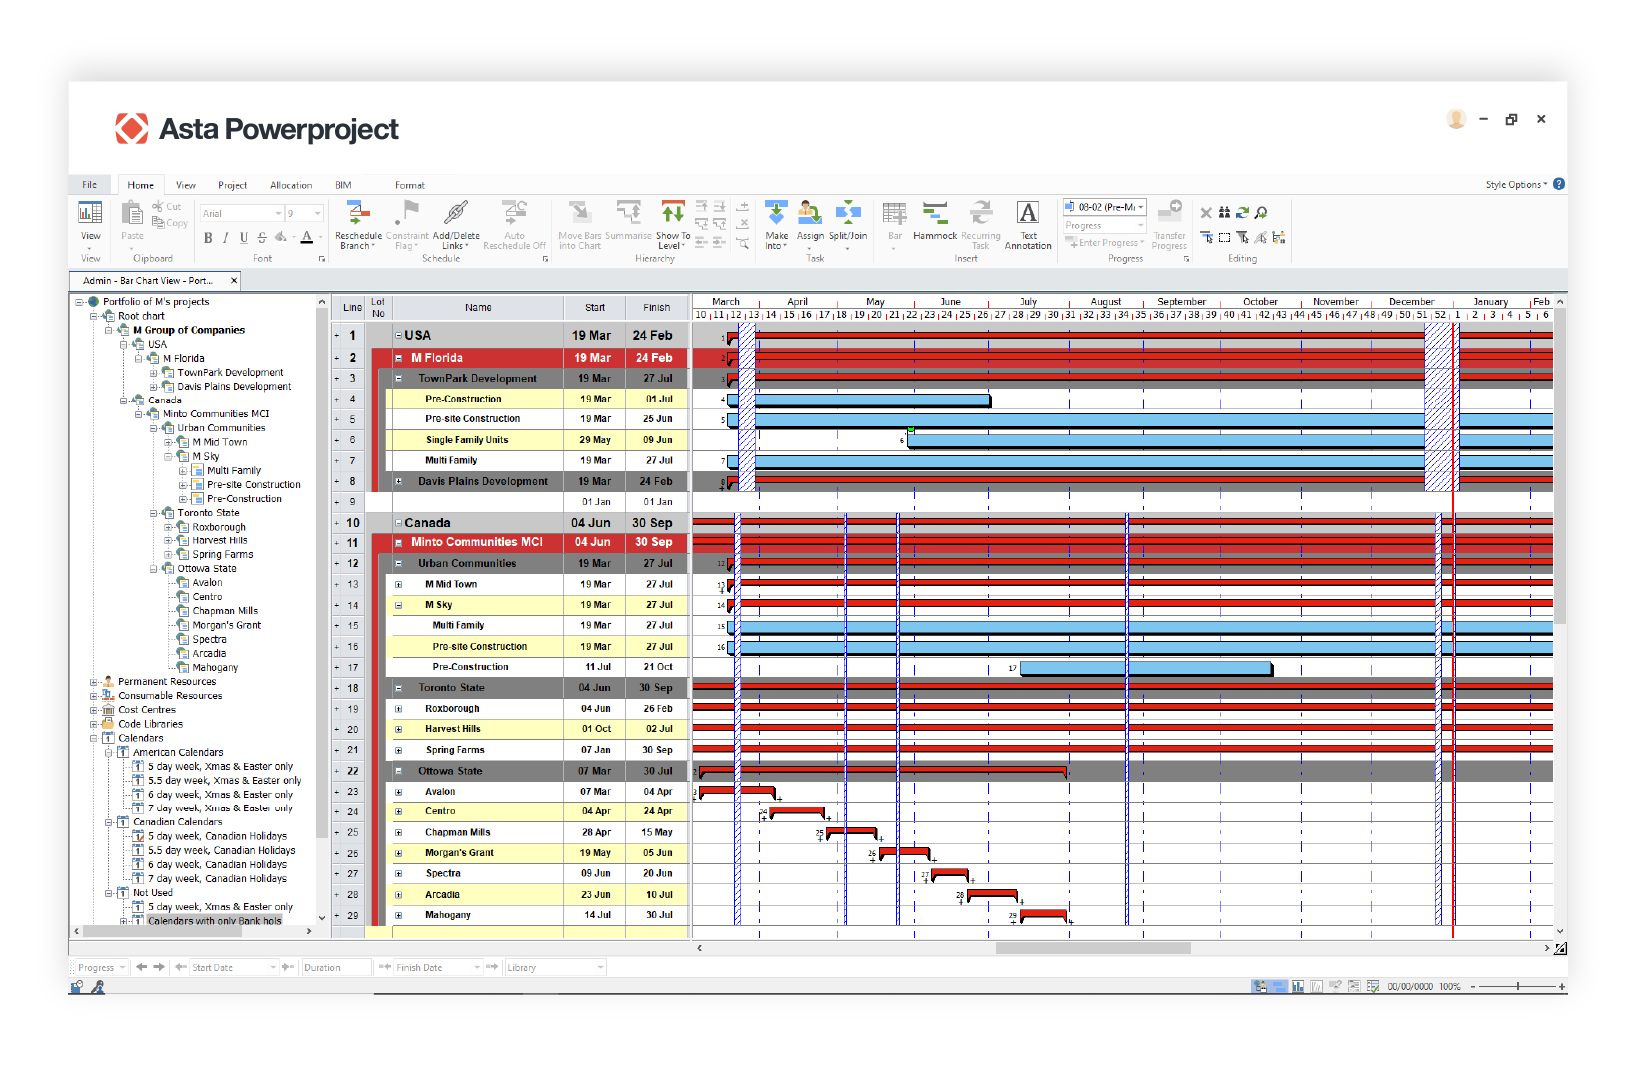This screenshot has width=1636, height=1076.
Task: Switch to the View ribbon tab
Action: 186,185
